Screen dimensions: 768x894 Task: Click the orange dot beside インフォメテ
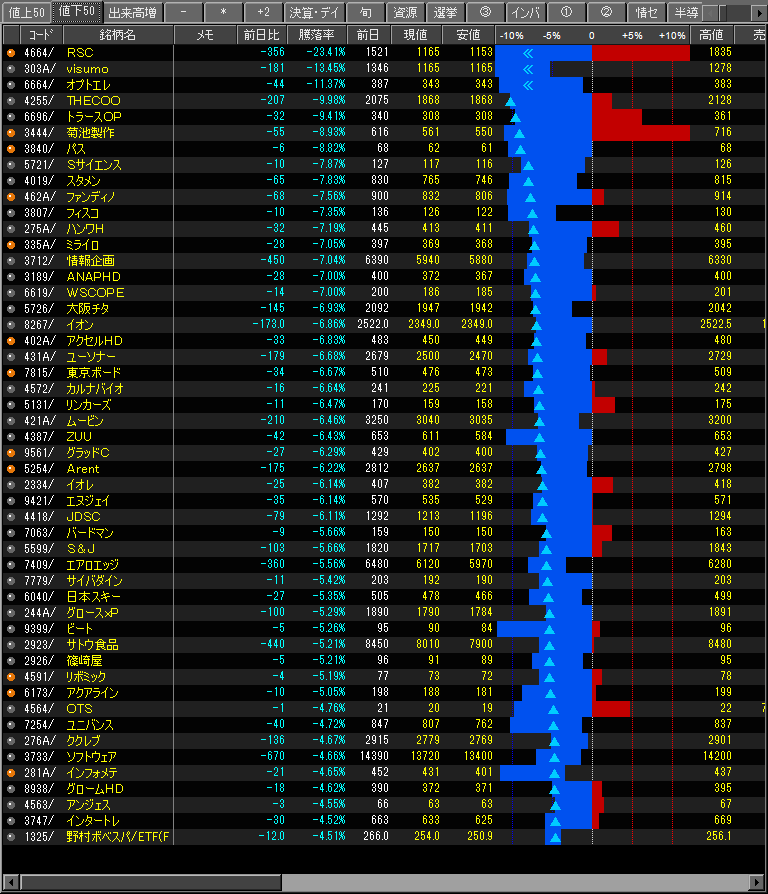click(x=11, y=772)
